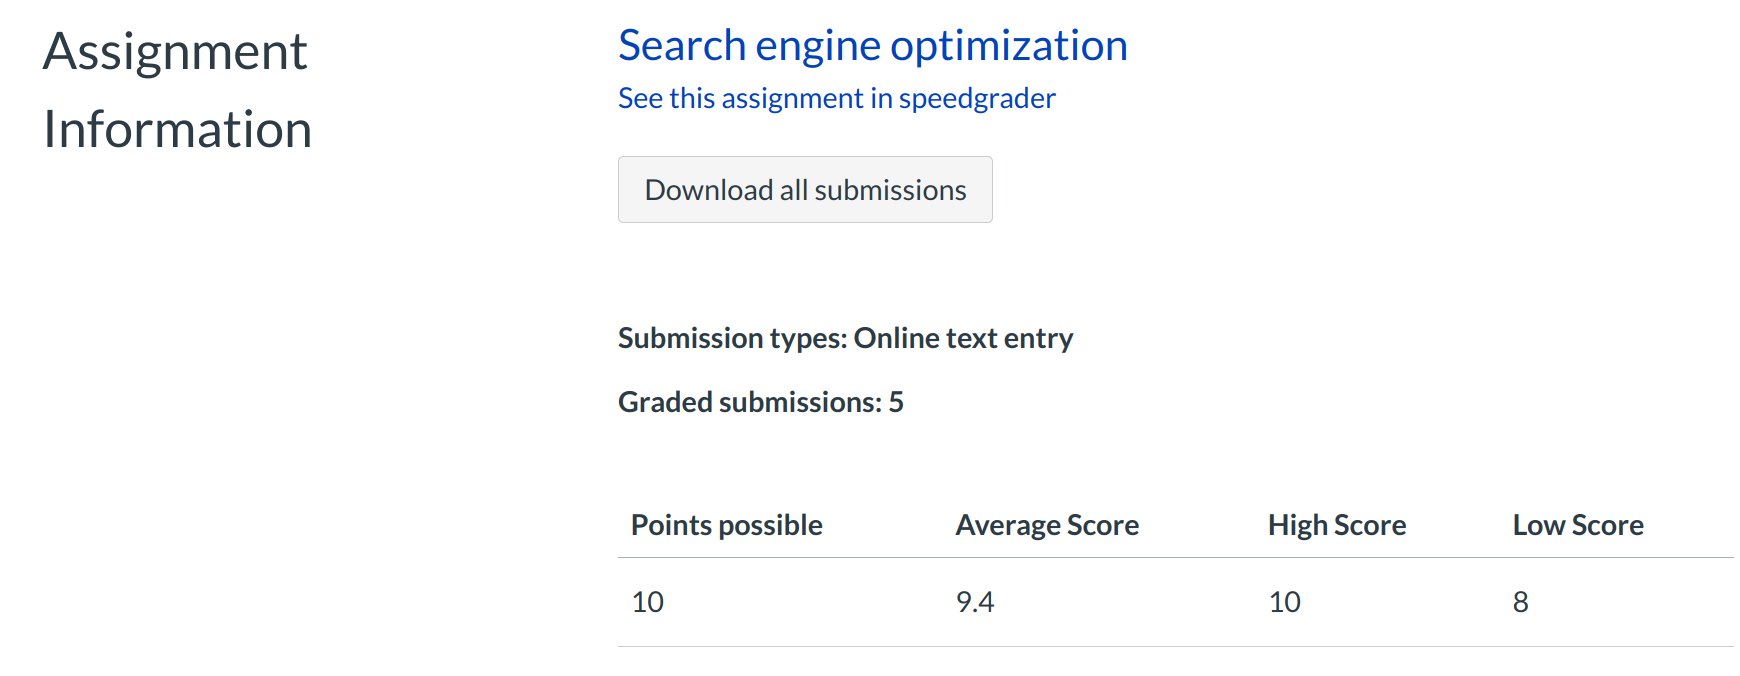
Task: Click the word Assignment in the heading
Action: click(175, 51)
